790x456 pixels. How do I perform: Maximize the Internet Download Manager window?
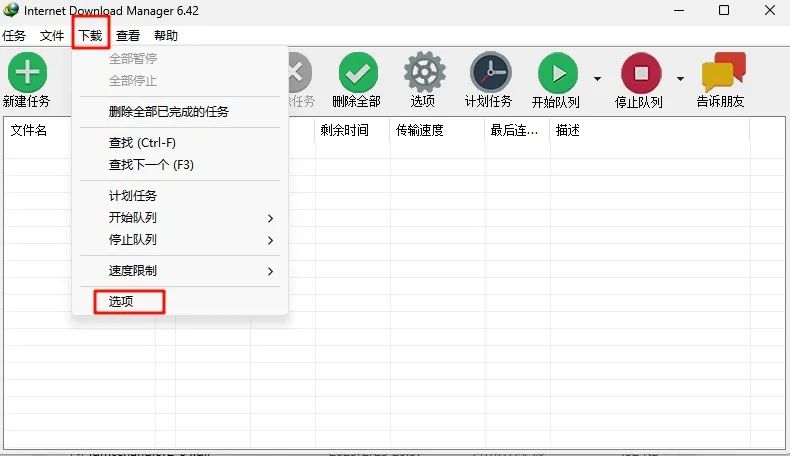[724, 10]
